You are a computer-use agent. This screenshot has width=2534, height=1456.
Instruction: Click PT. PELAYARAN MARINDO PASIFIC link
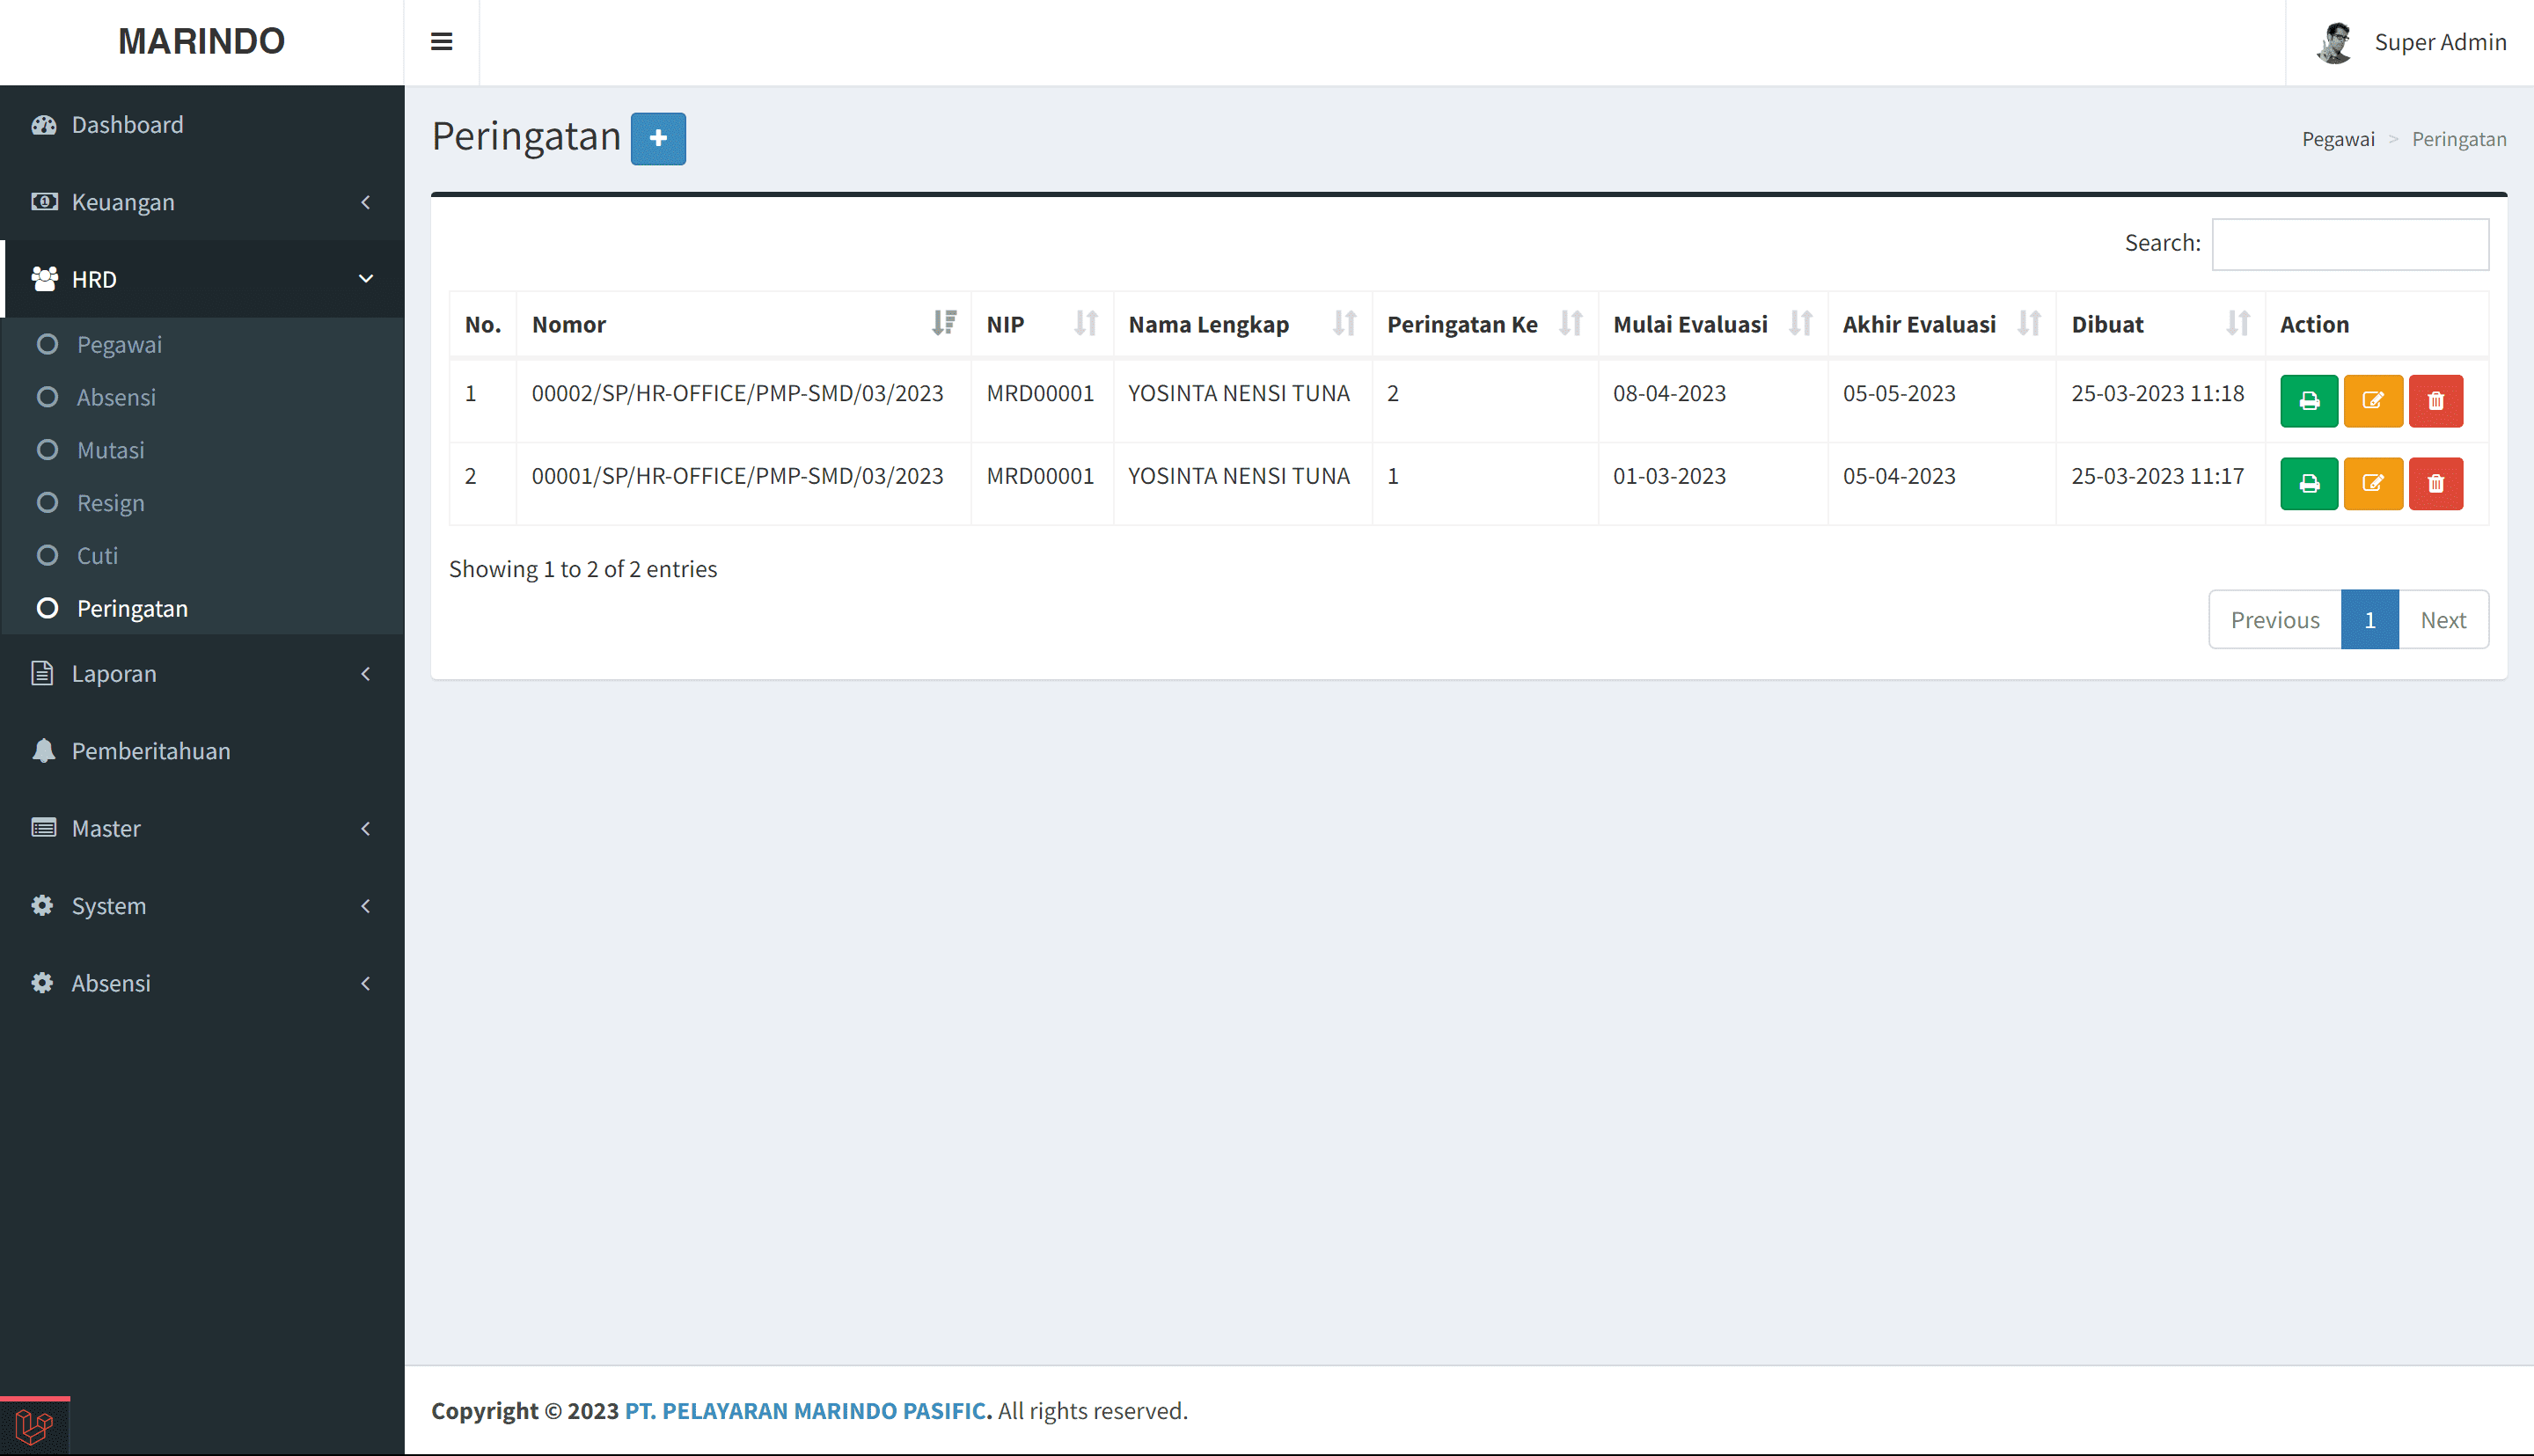807,1411
